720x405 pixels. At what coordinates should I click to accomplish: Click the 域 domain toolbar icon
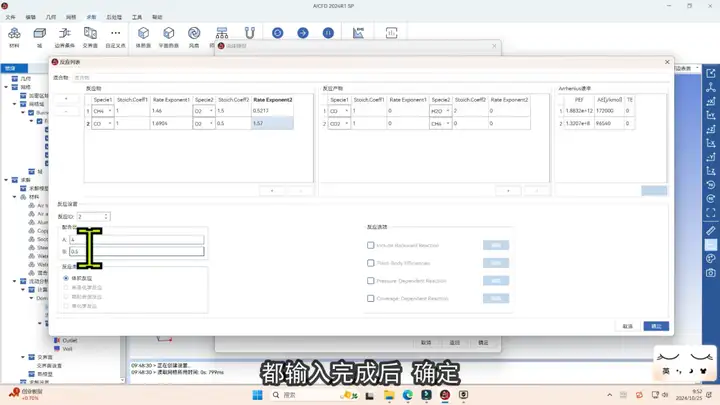(39, 37)
